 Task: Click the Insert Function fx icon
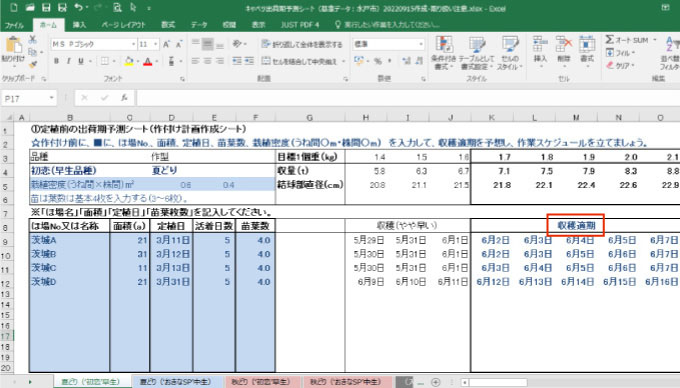pyautogui.click(x=124, y=98)
